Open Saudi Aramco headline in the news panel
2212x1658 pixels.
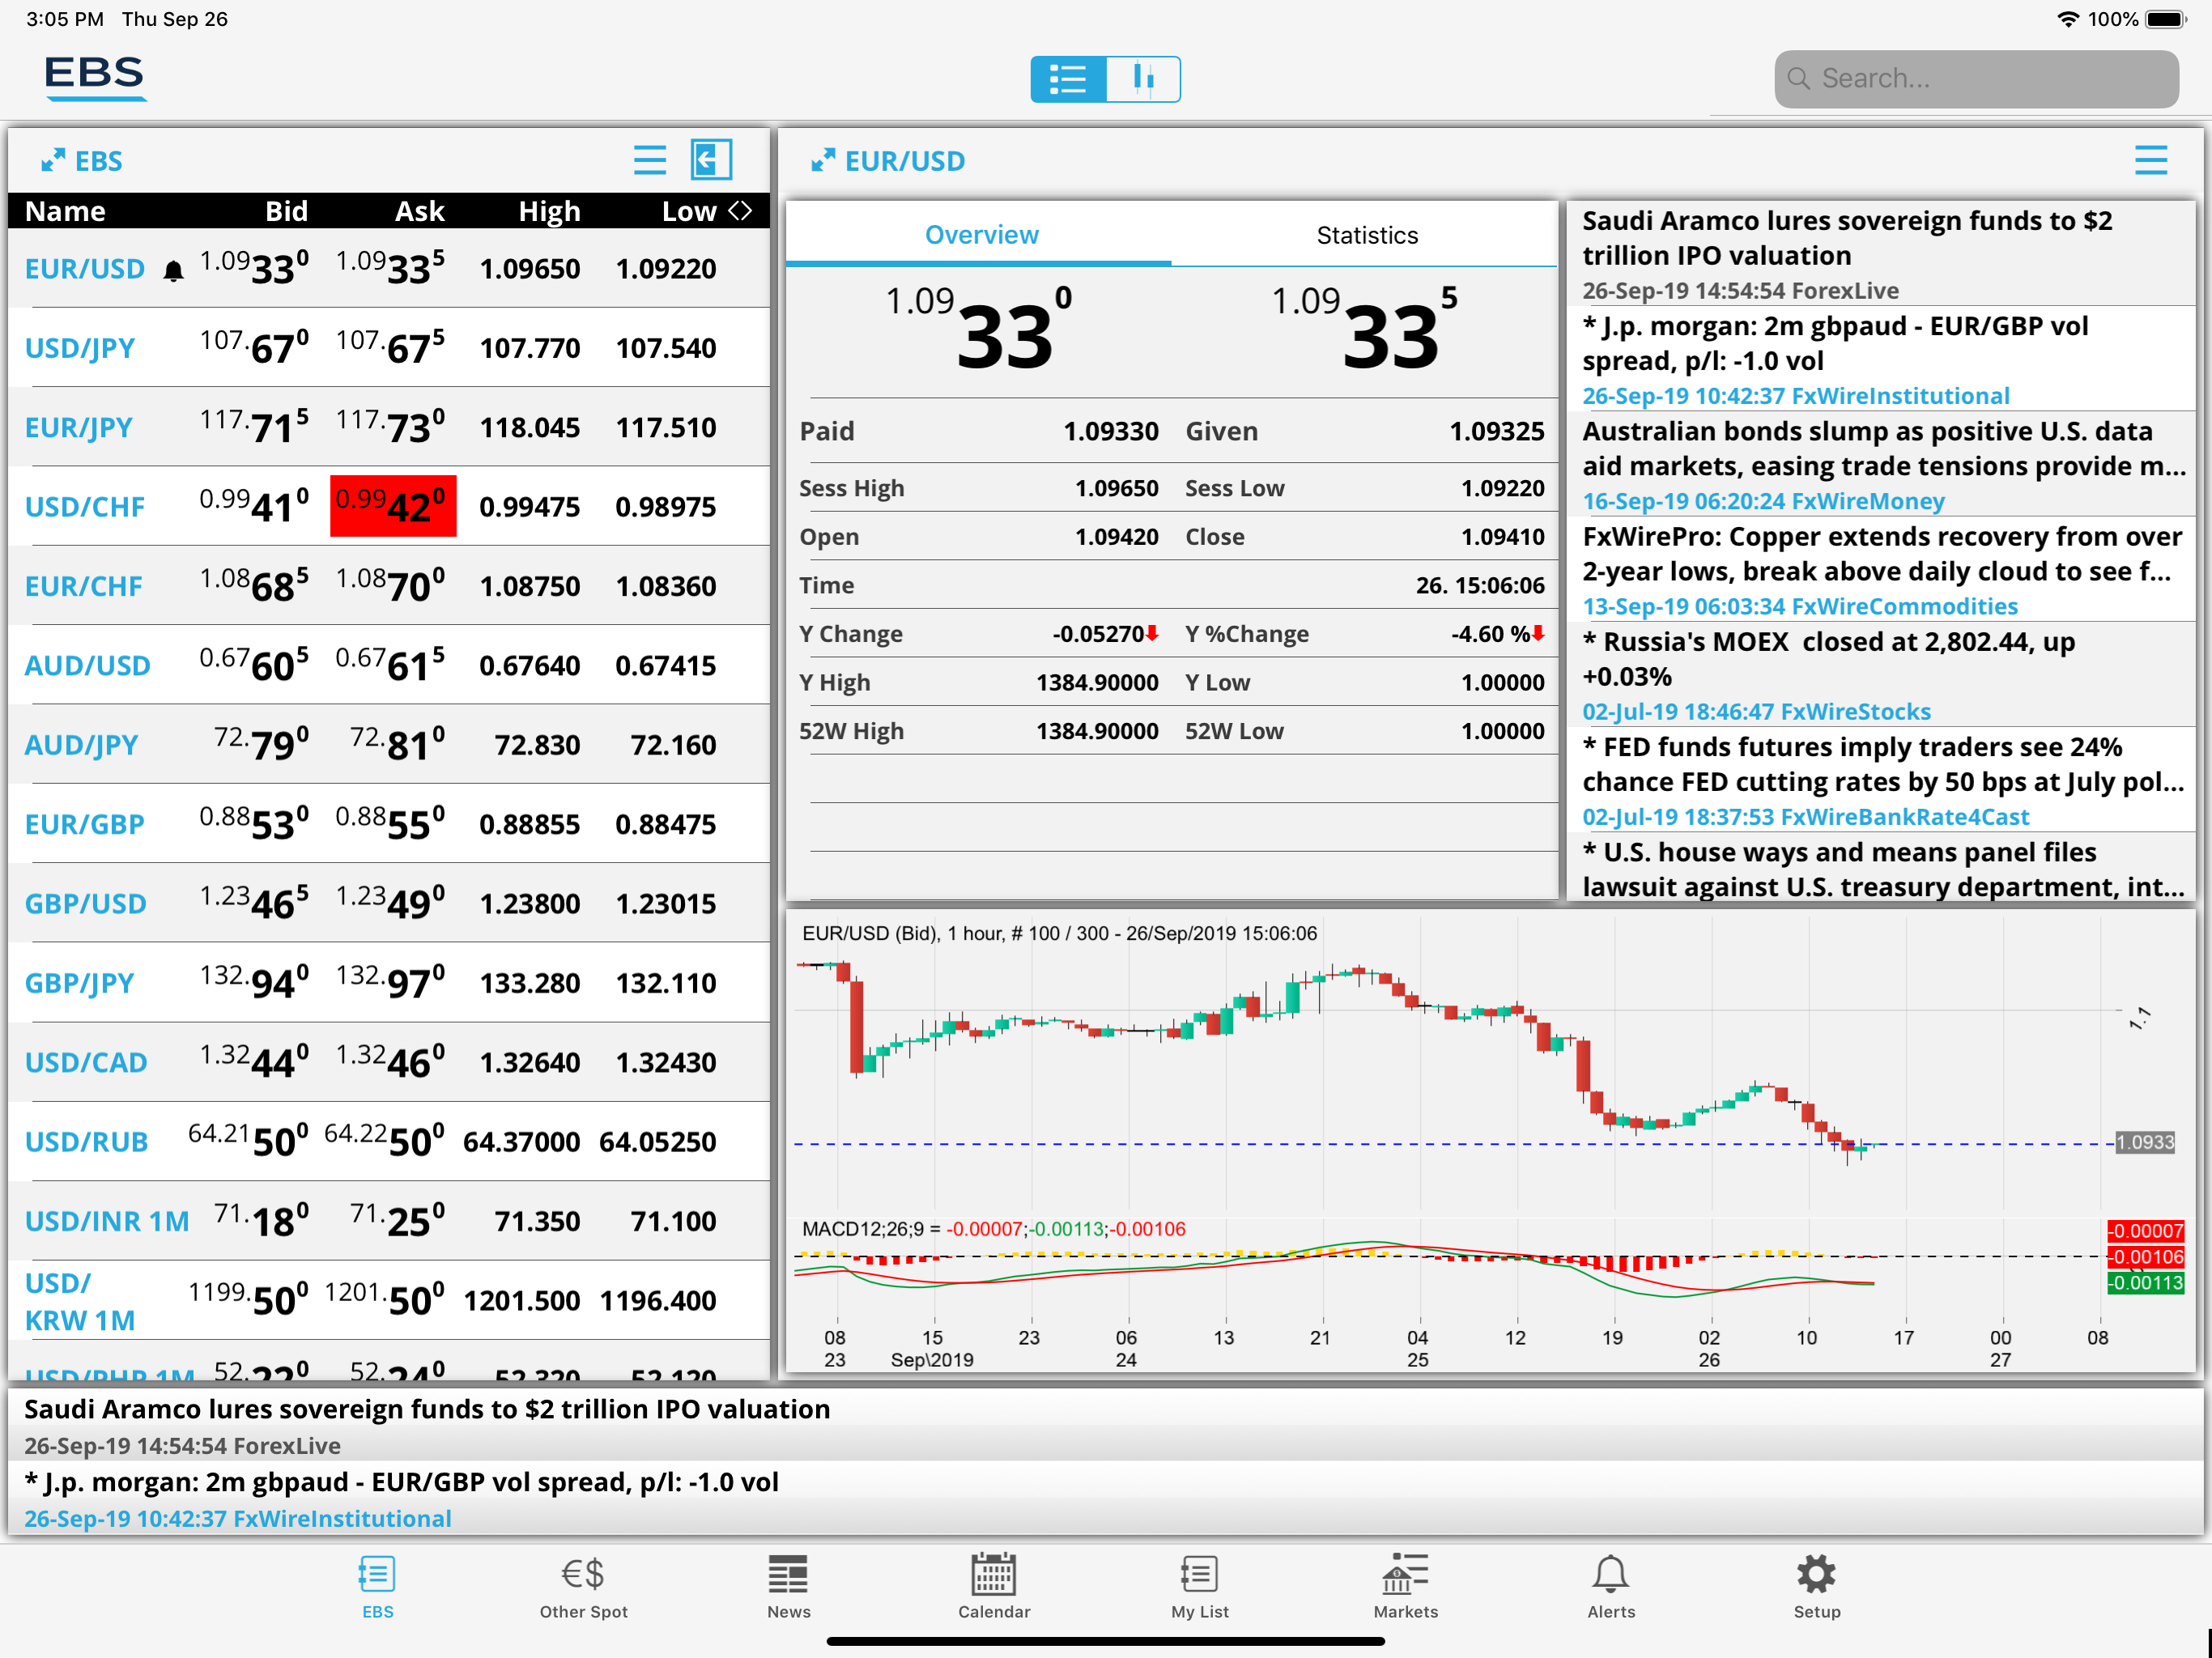(x=1881, y=254)
